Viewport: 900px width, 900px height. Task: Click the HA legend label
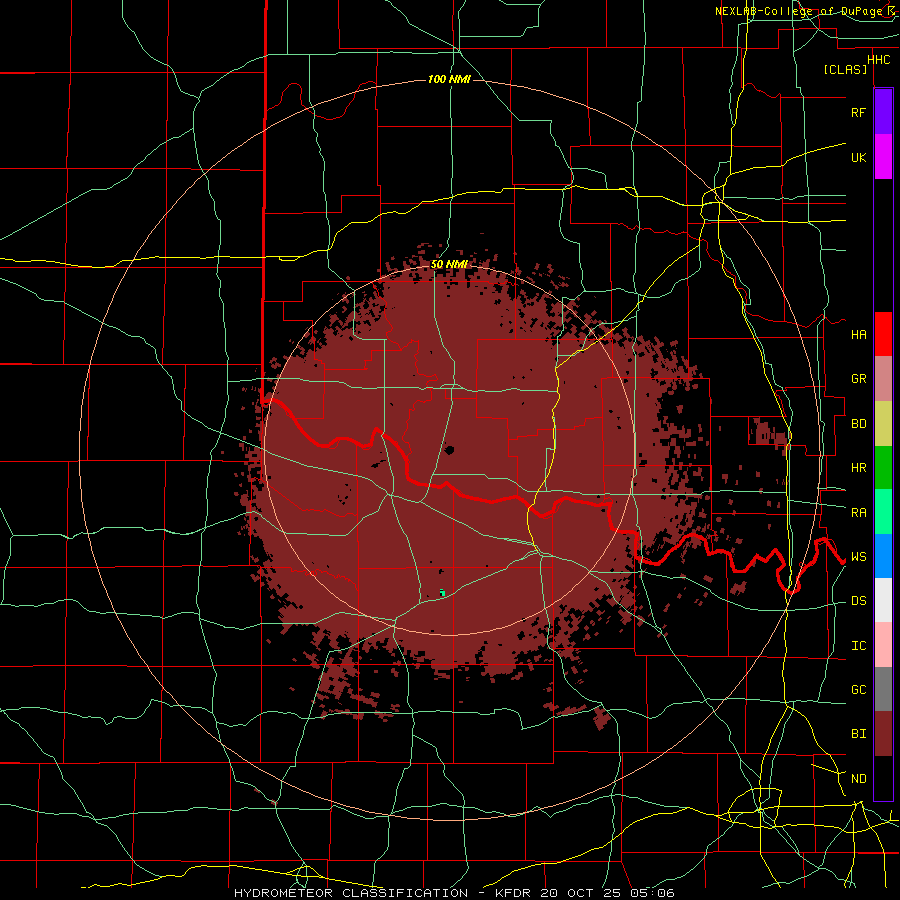[858, 334]
